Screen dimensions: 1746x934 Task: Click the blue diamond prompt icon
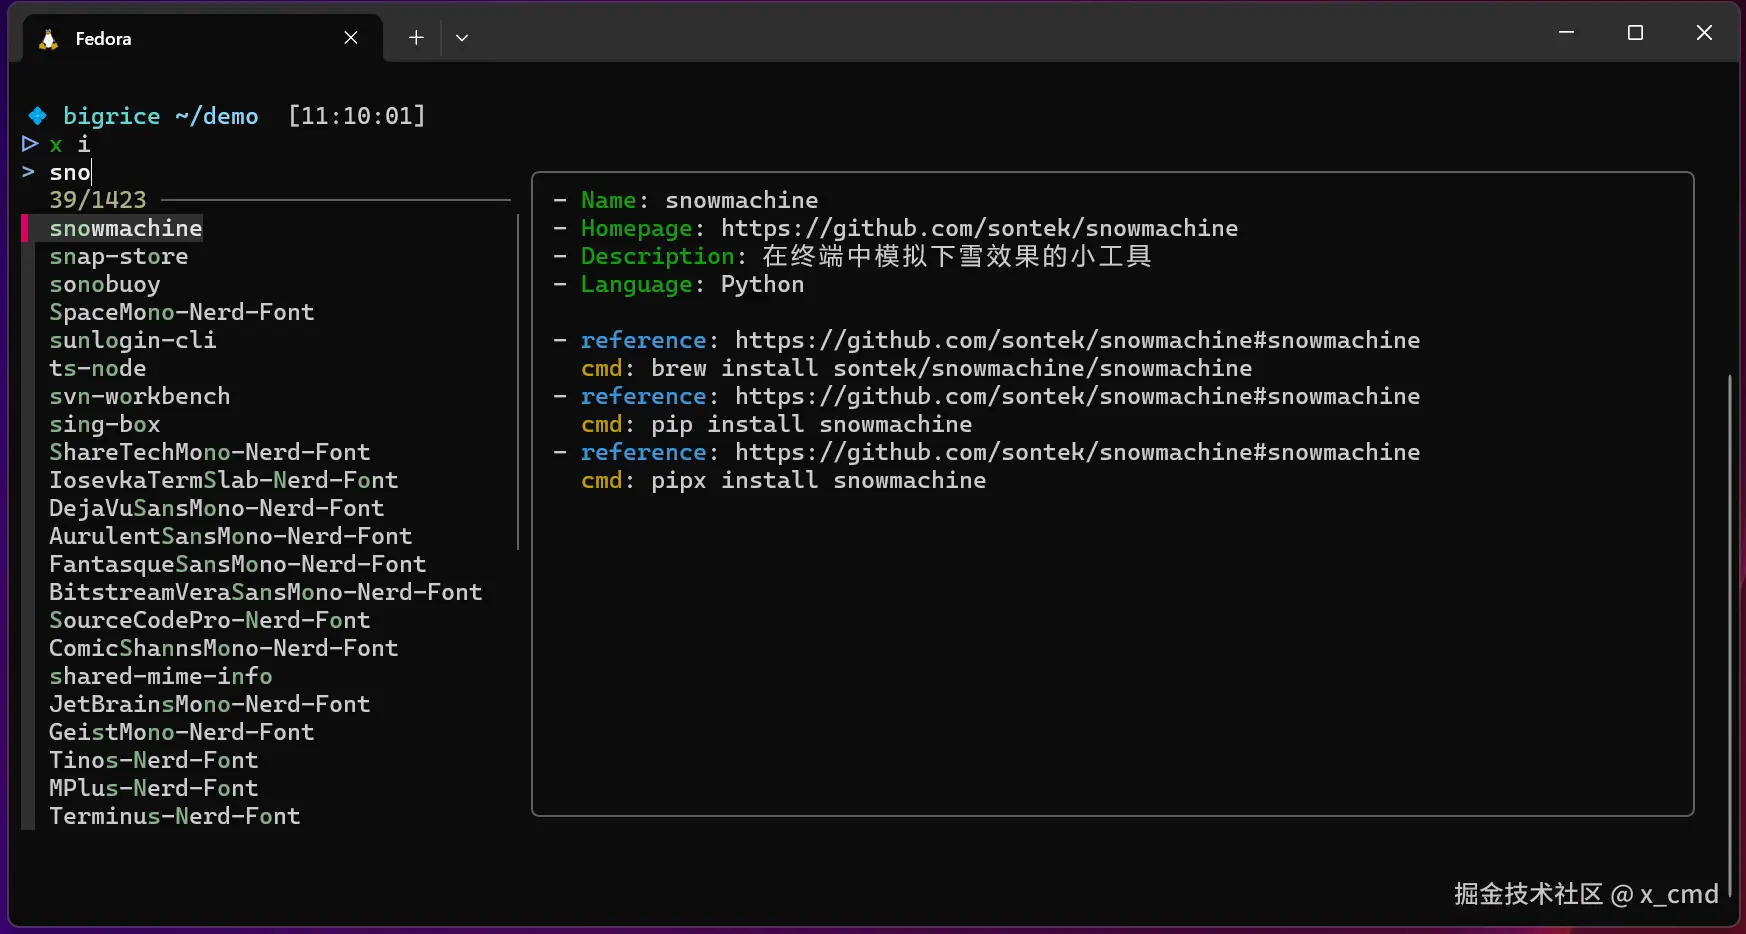tap(38, 116)
